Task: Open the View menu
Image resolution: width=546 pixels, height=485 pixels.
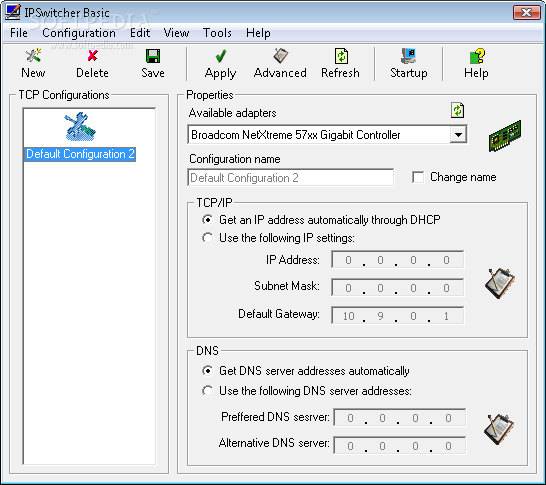Action: click(177, 33)
